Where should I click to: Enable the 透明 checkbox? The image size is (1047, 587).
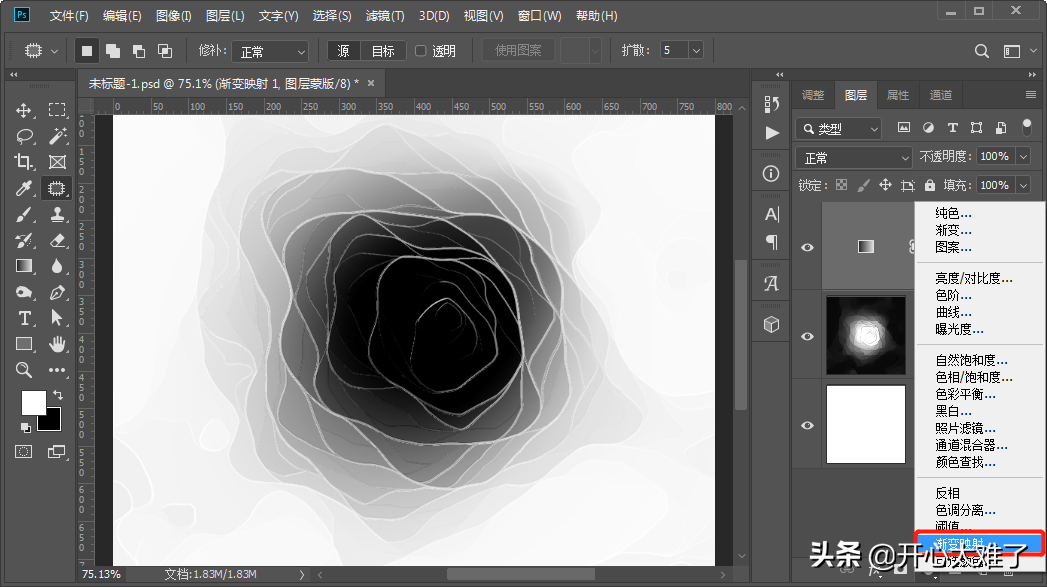tap(421, 51)
